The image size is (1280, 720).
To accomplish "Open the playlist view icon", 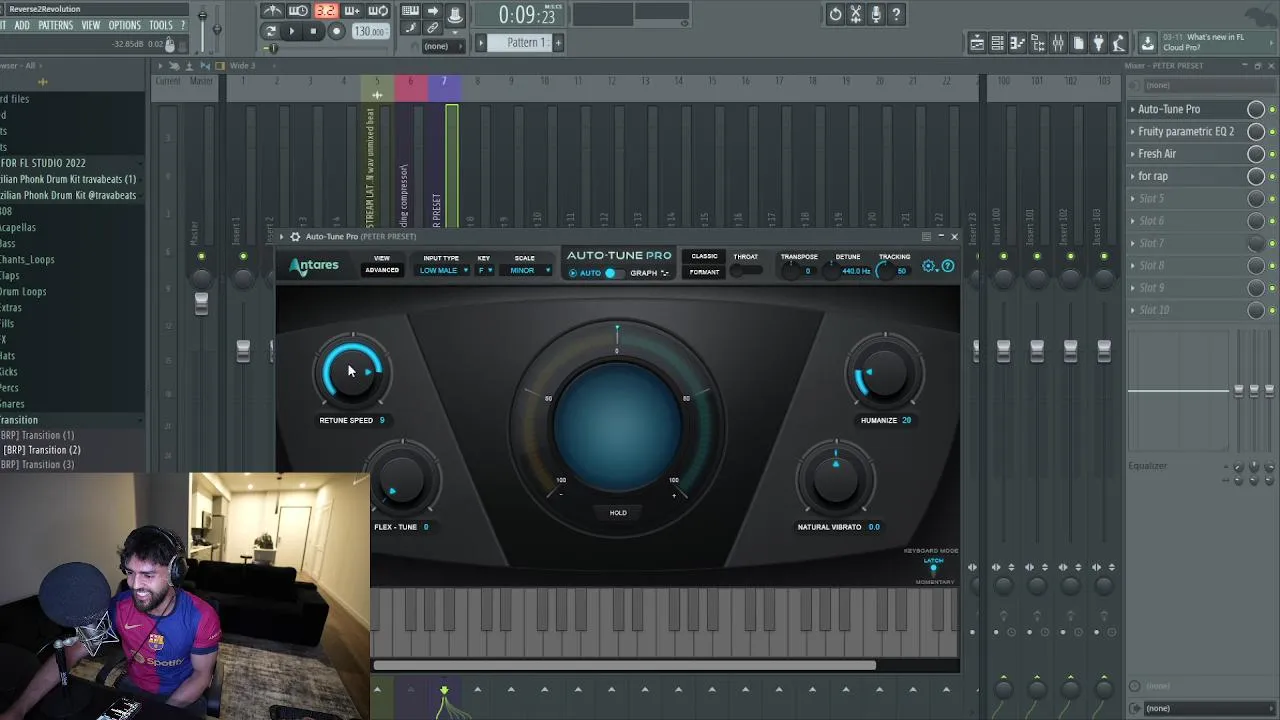I will tap(977, 42).
